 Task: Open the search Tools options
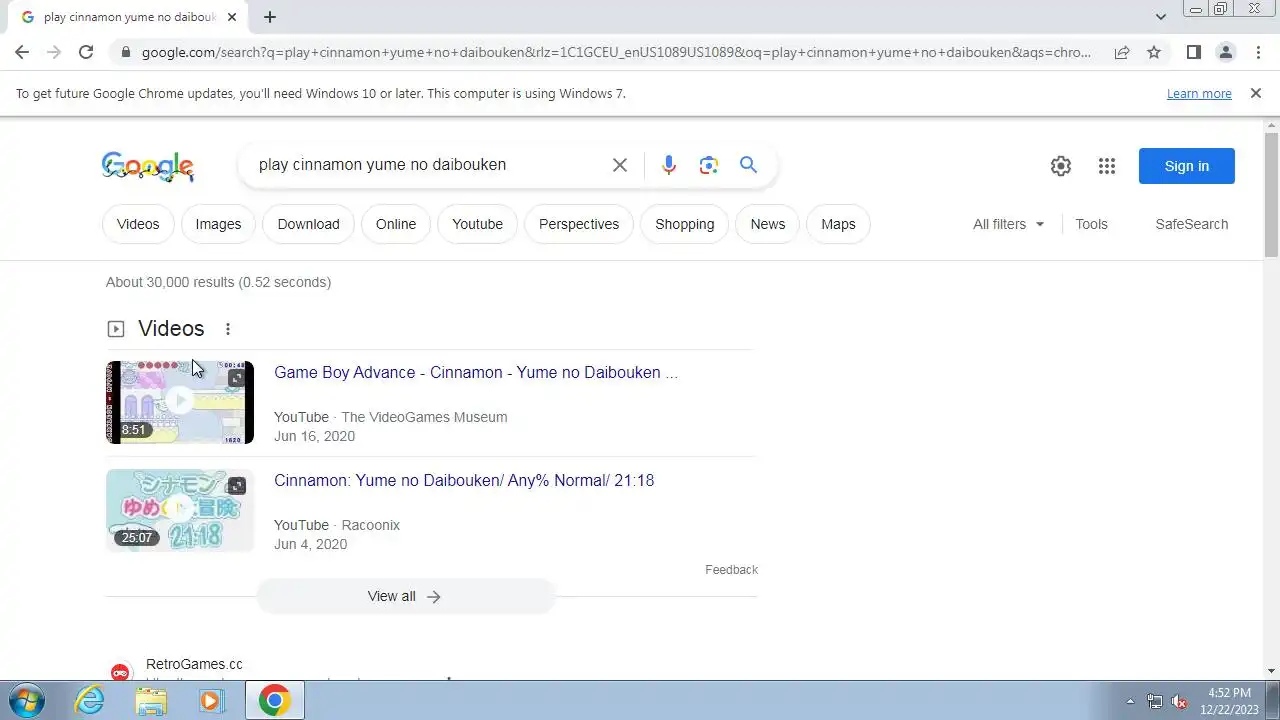pos(1091,224)
